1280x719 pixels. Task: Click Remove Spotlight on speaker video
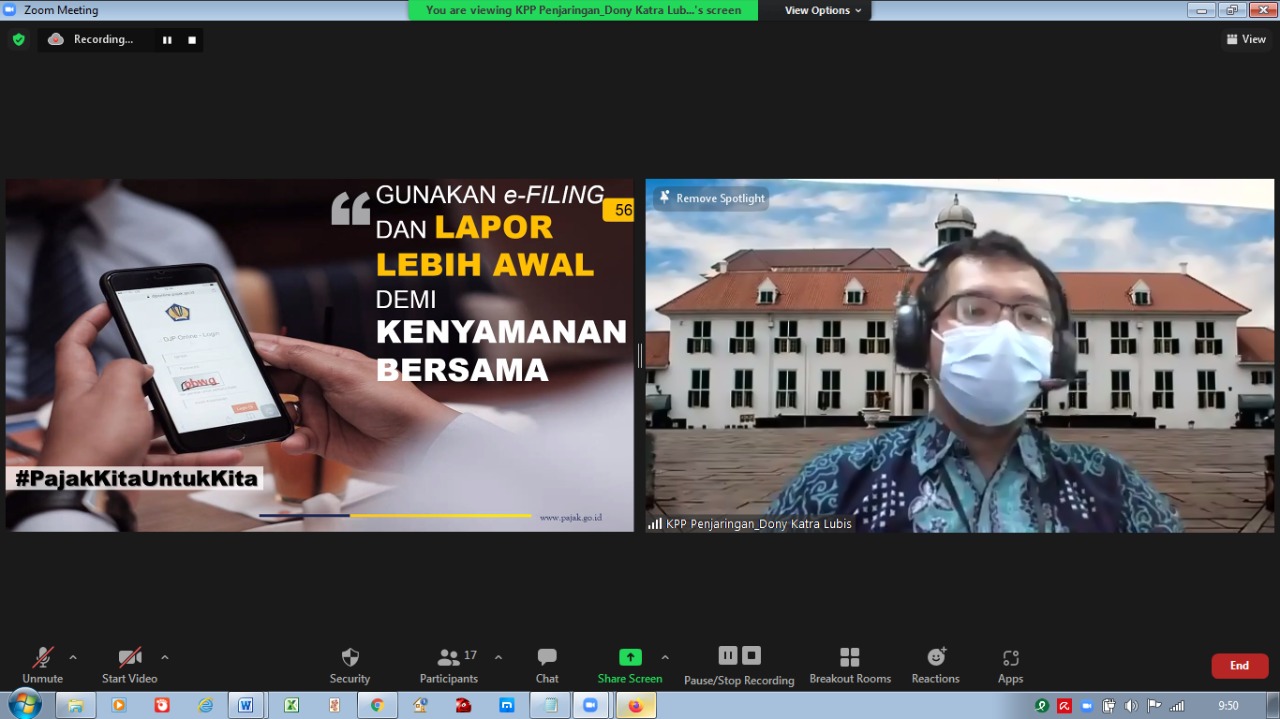711,198
